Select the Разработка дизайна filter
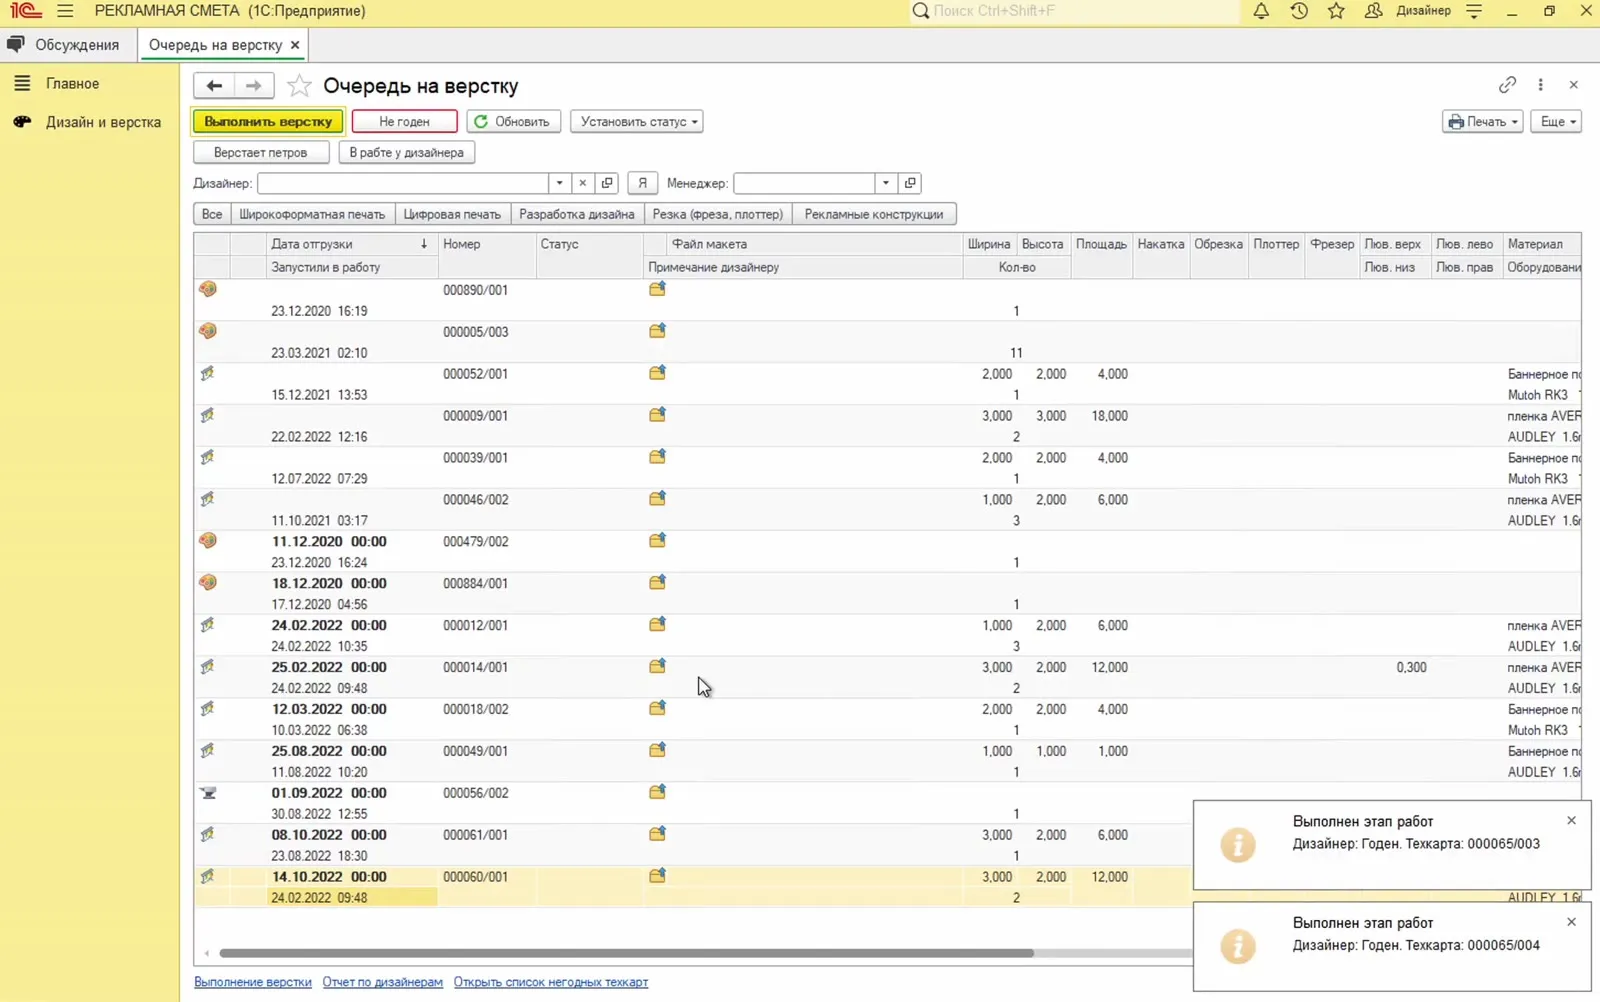 [577, 214]
